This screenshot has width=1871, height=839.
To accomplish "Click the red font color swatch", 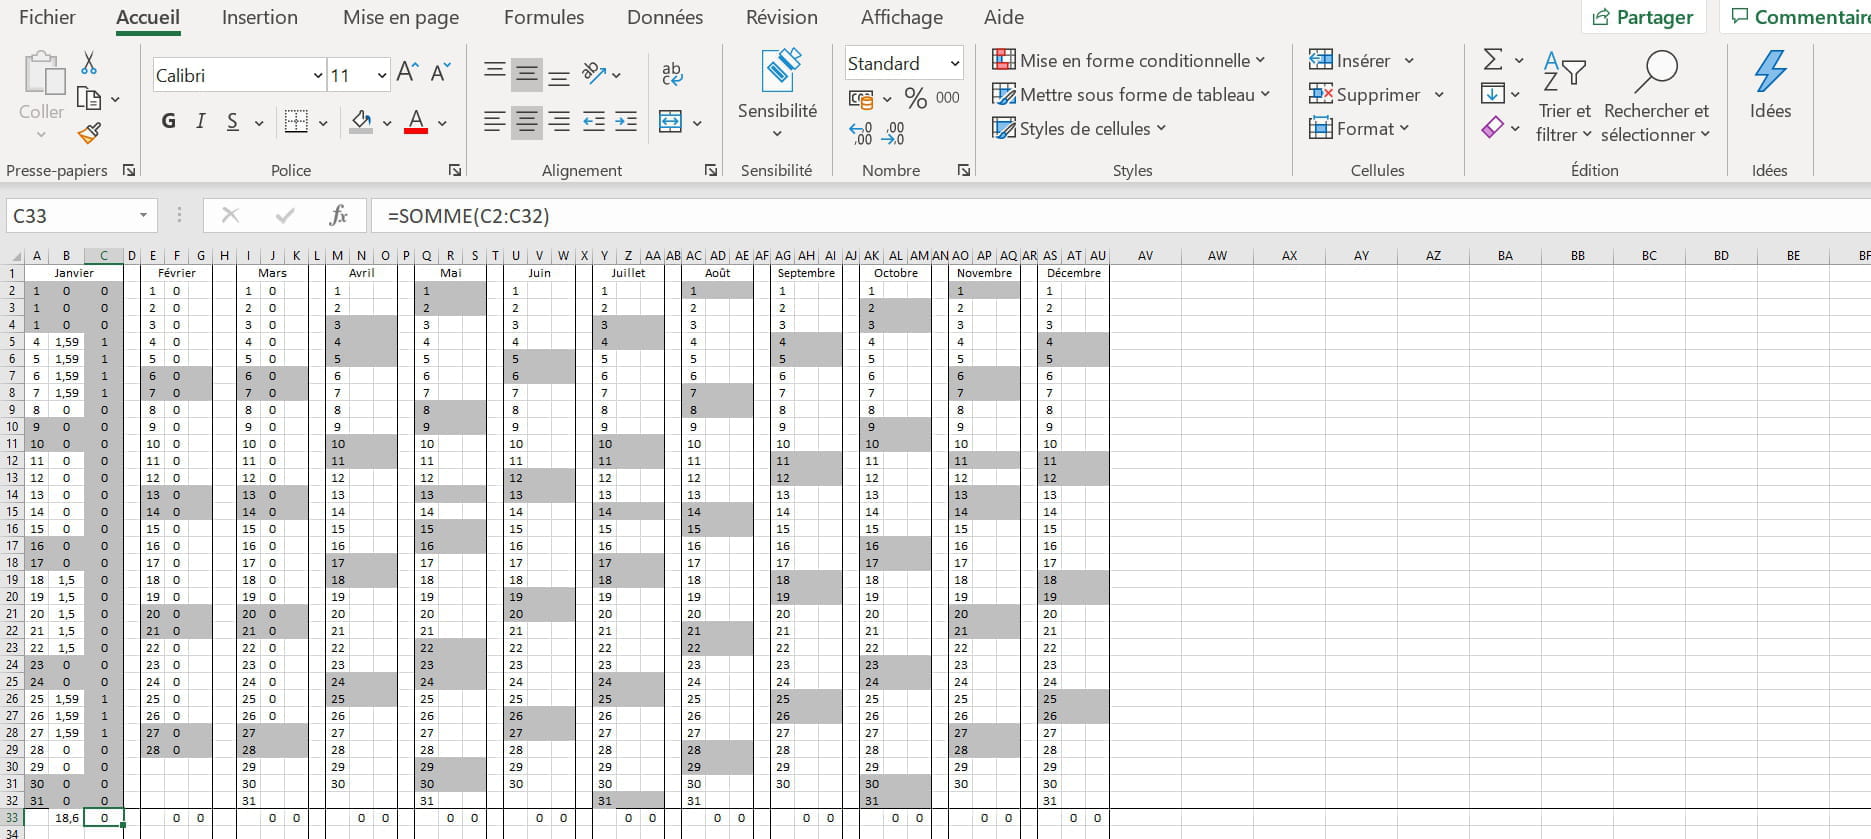I will coord(416,122).
